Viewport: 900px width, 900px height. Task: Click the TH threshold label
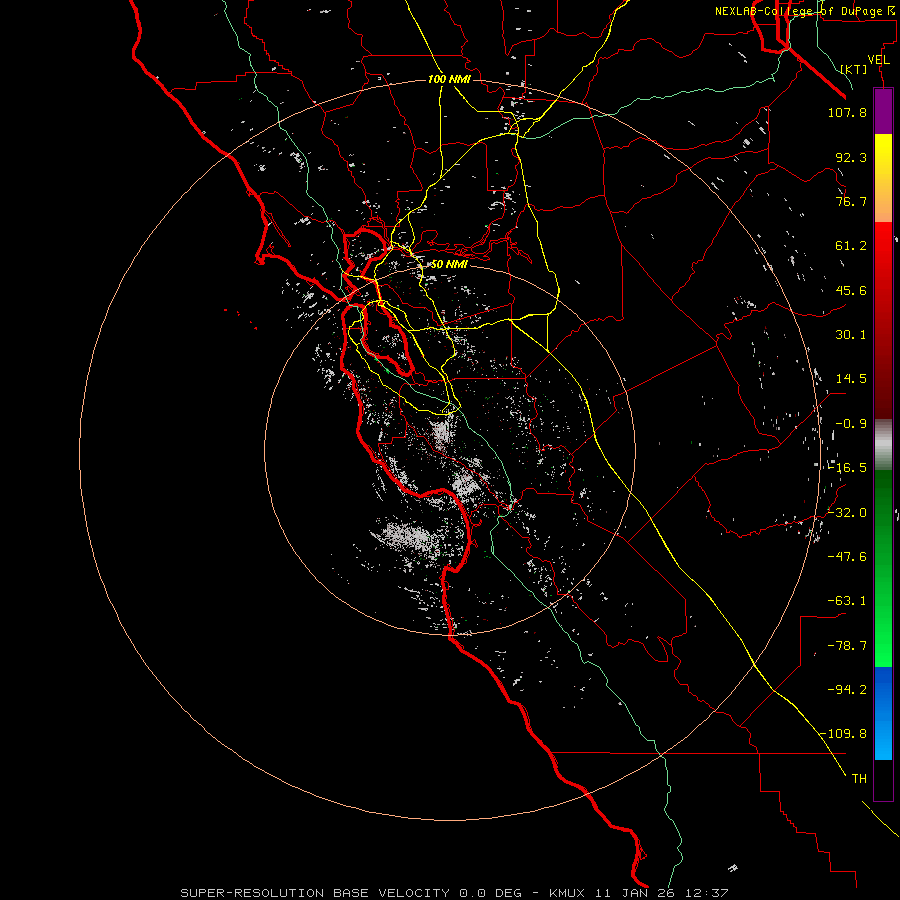tap(859, 779)
